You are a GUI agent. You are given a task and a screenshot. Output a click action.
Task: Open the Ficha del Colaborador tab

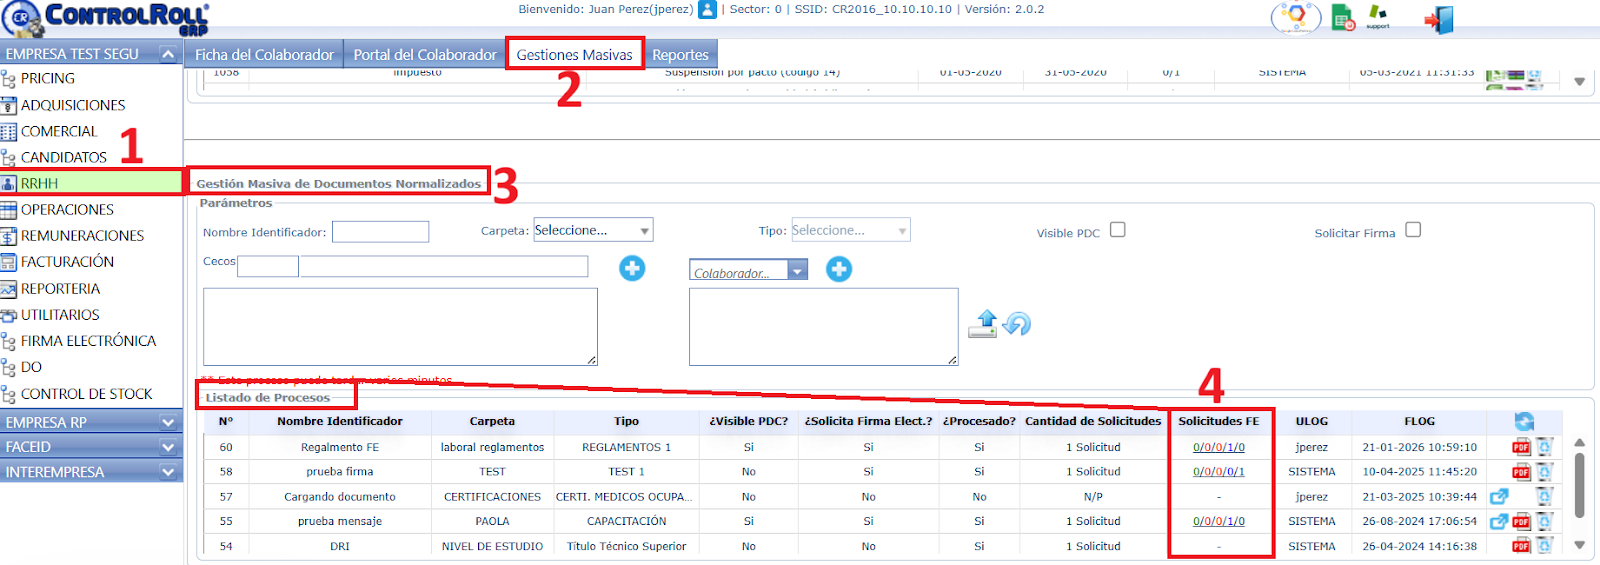(264, 55)
